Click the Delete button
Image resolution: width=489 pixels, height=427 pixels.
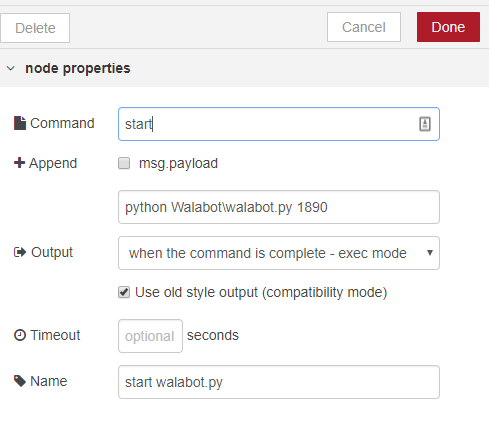click(35, 28)
